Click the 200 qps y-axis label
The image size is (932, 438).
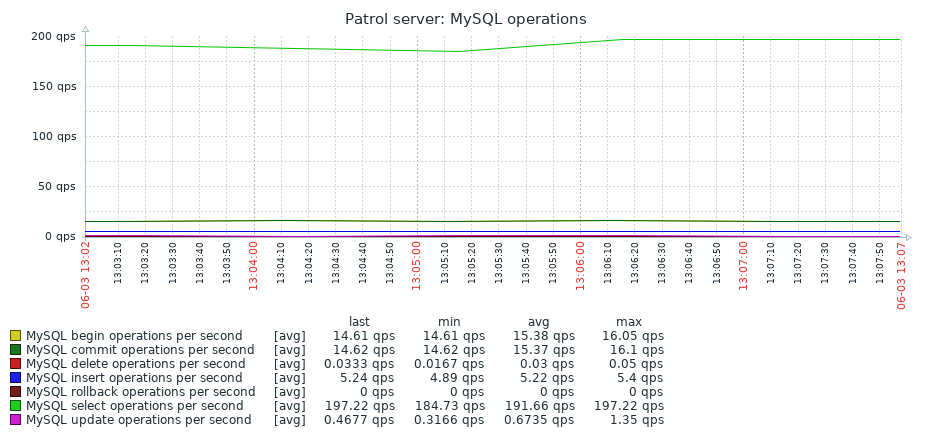click(x=53, y=36)
